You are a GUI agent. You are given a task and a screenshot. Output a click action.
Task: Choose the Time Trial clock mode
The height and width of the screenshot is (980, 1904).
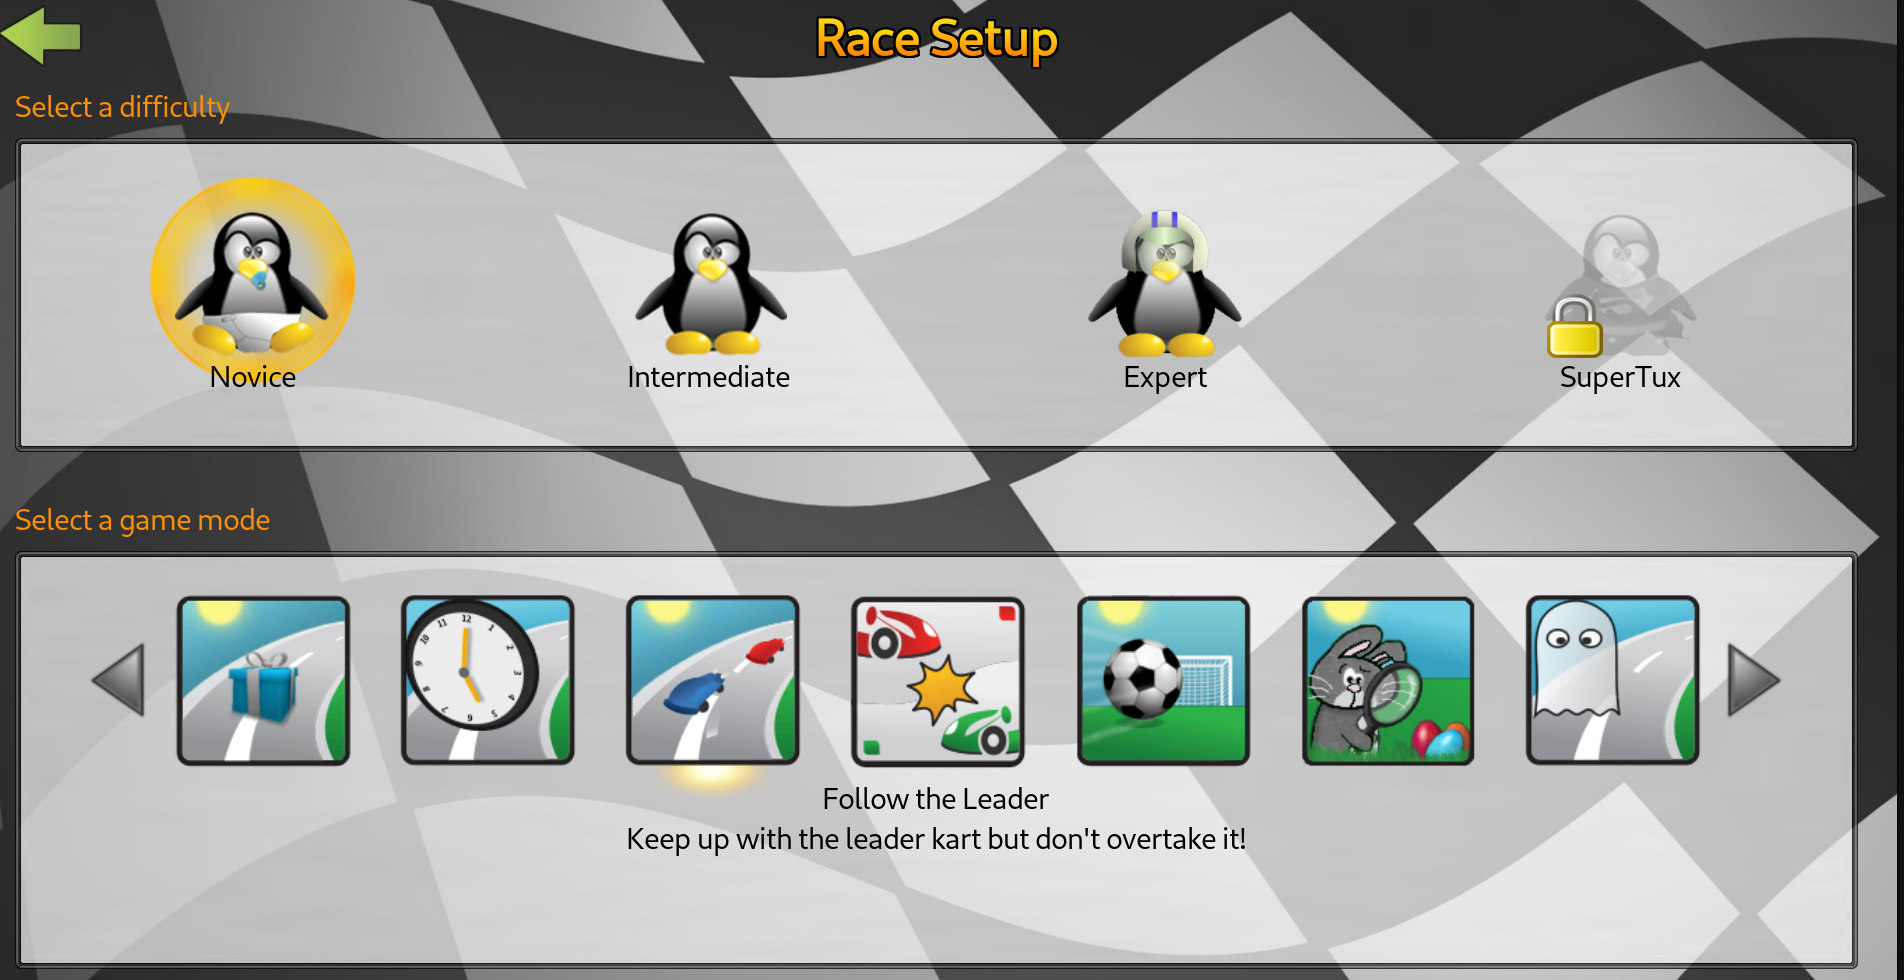point(487,681)
